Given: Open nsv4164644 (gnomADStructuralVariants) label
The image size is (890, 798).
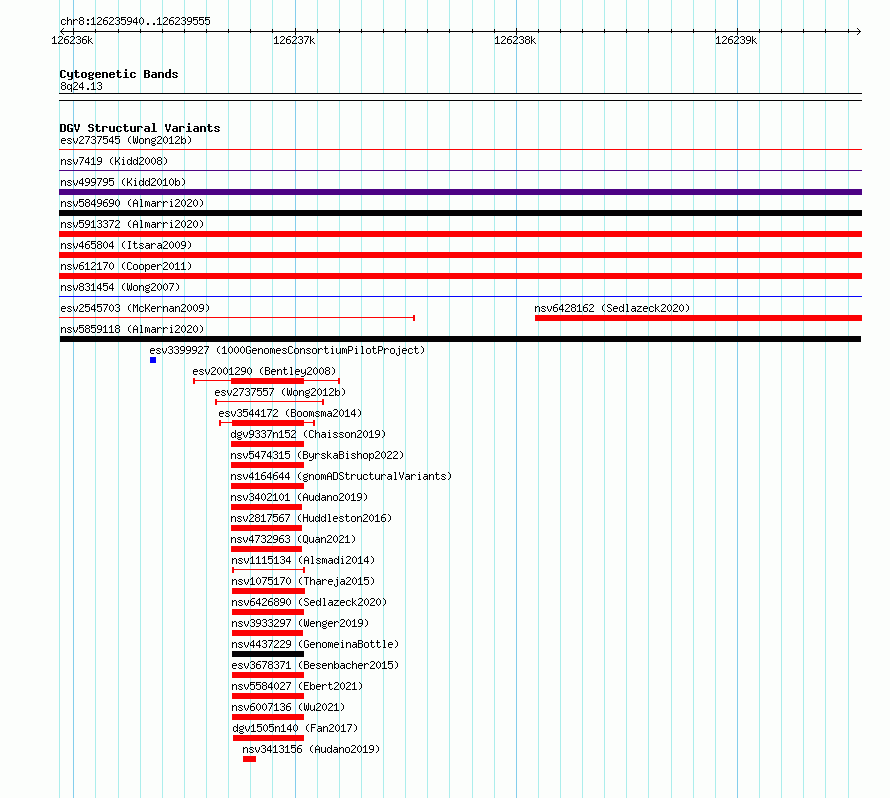Looking at the screenshot, I should [x=341, y=476].
